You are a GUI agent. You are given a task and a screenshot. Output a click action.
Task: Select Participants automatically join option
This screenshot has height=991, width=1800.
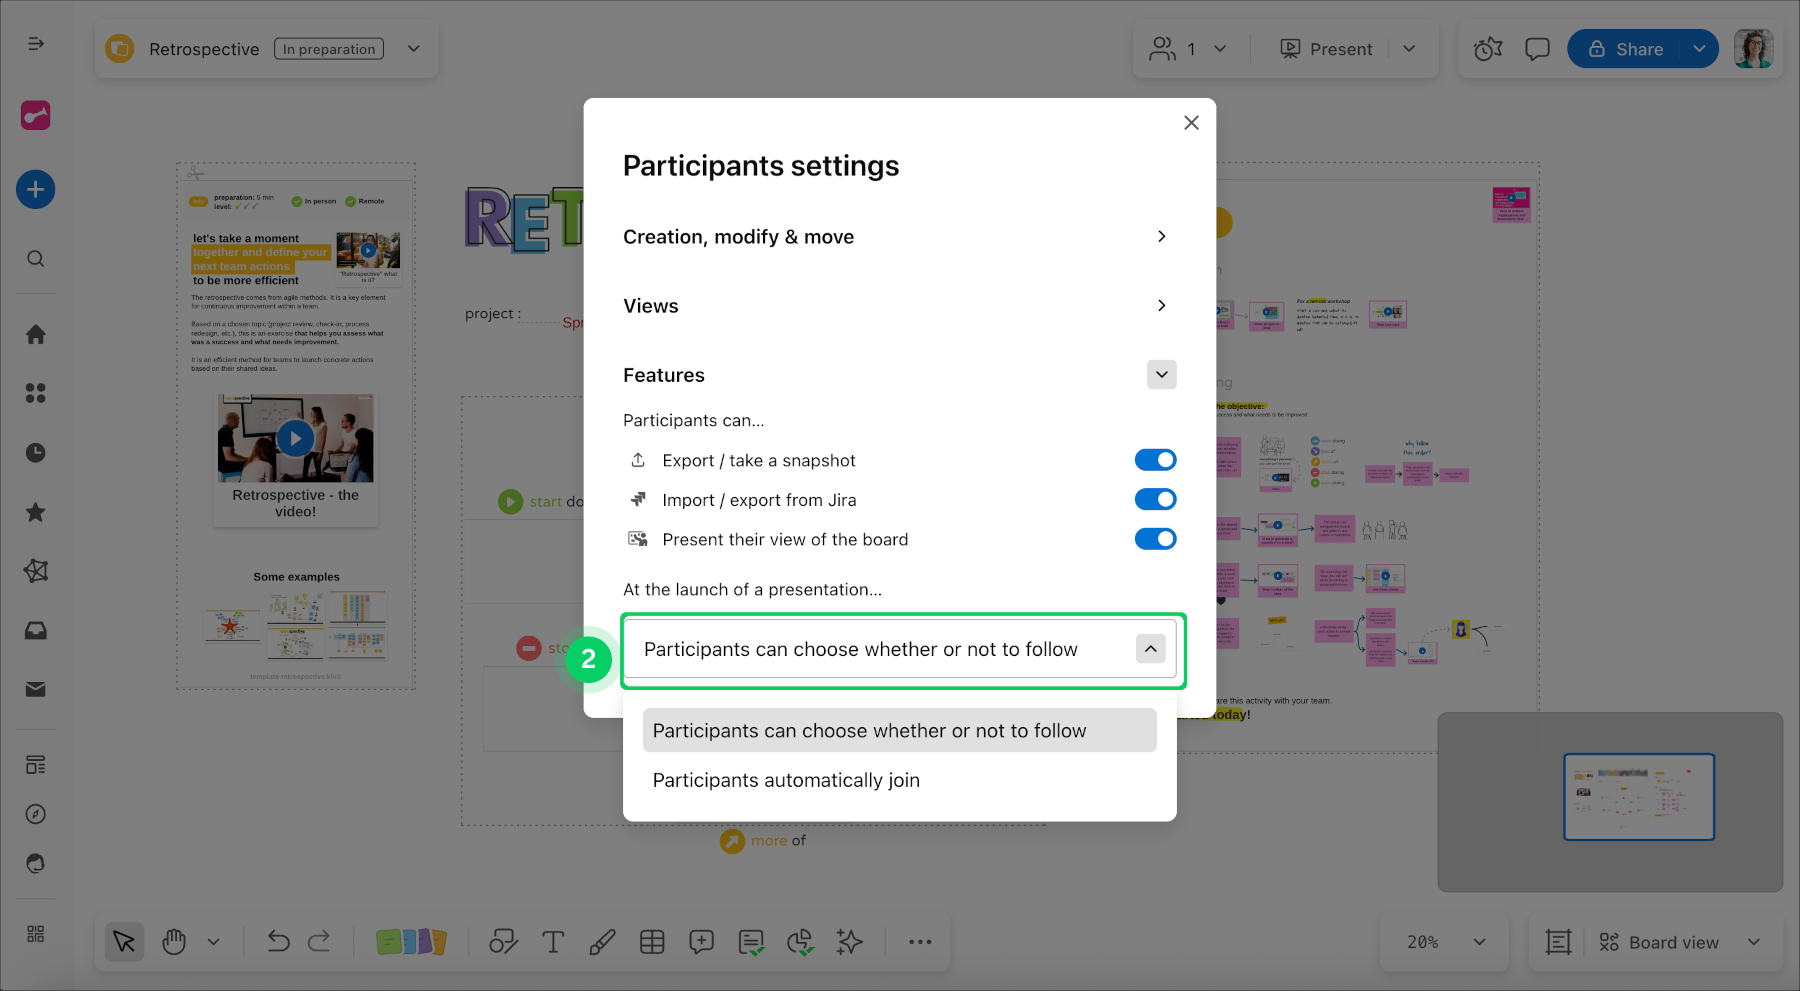point(786,780)
